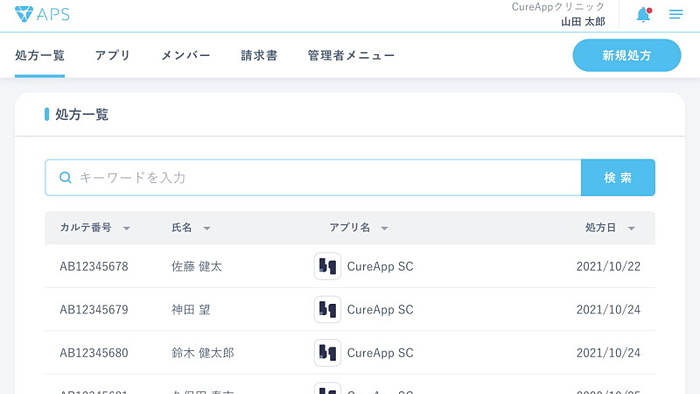Switch to 請求書 tab
The image size is (700, 394).
[x=259, y=55]
